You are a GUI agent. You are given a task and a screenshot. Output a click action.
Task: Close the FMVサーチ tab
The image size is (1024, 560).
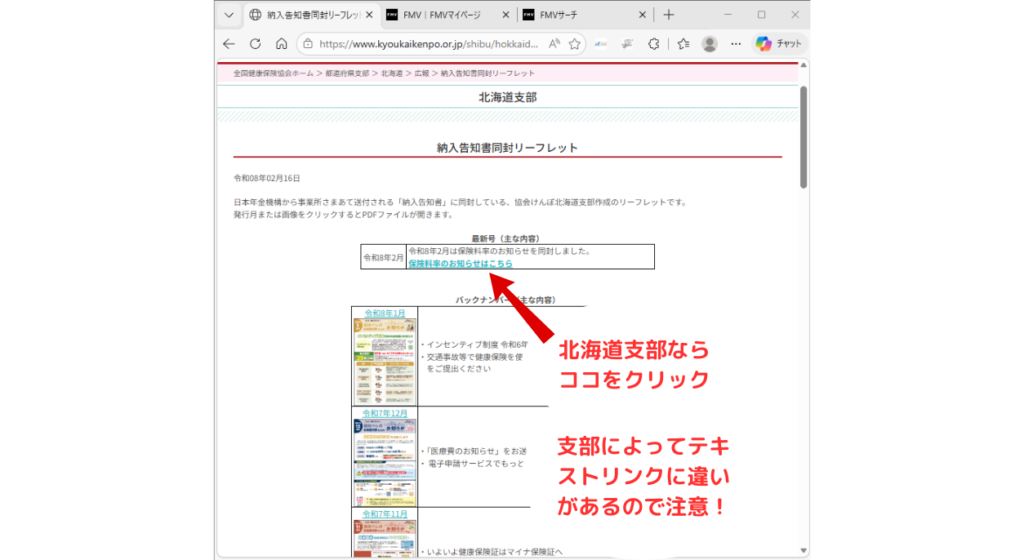point(642,14)
